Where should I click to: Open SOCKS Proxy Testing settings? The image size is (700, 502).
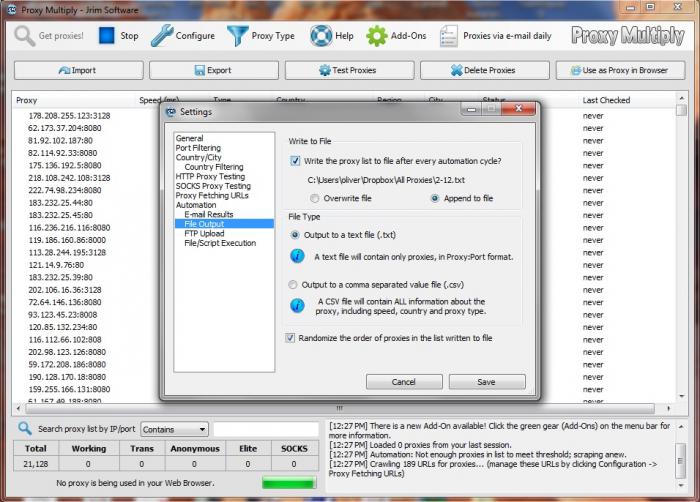[213, 186]
